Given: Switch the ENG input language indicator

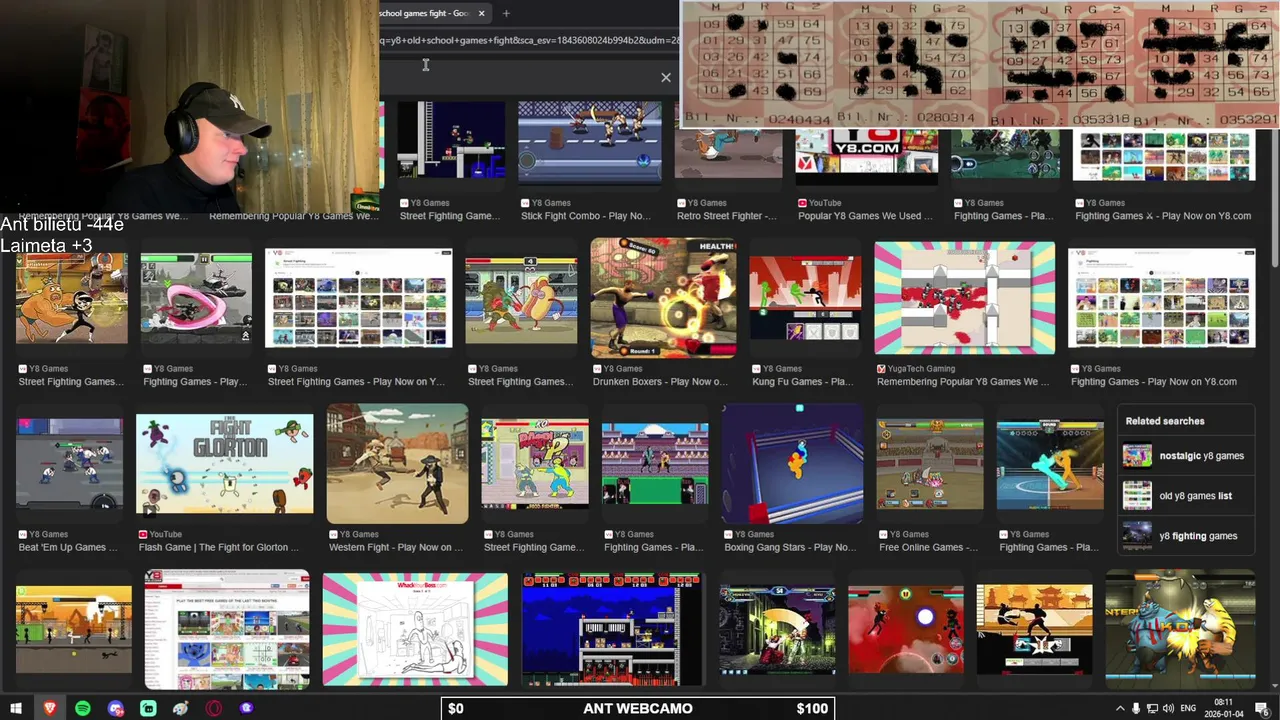Looking at the screenshot, I should click(1190, 708).
